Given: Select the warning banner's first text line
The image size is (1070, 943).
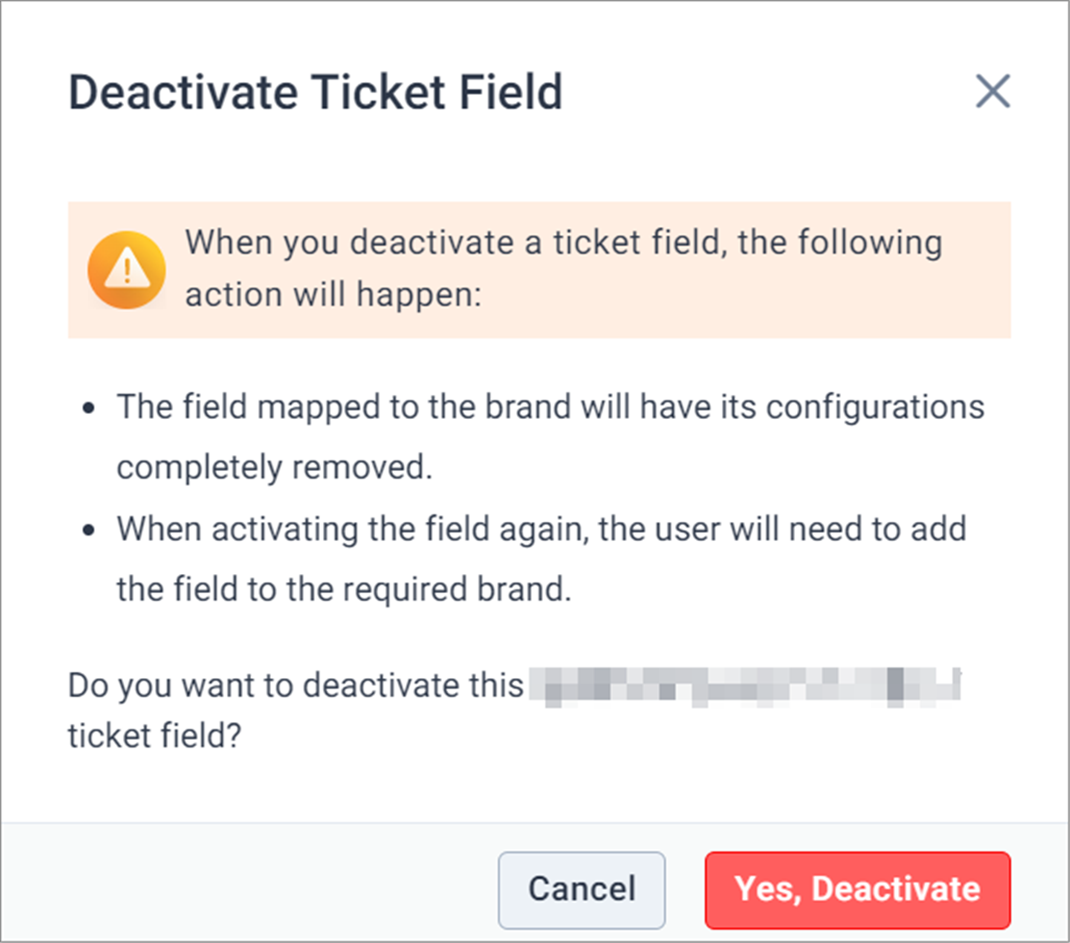Looking at the screenshot, I should point(564,243).
